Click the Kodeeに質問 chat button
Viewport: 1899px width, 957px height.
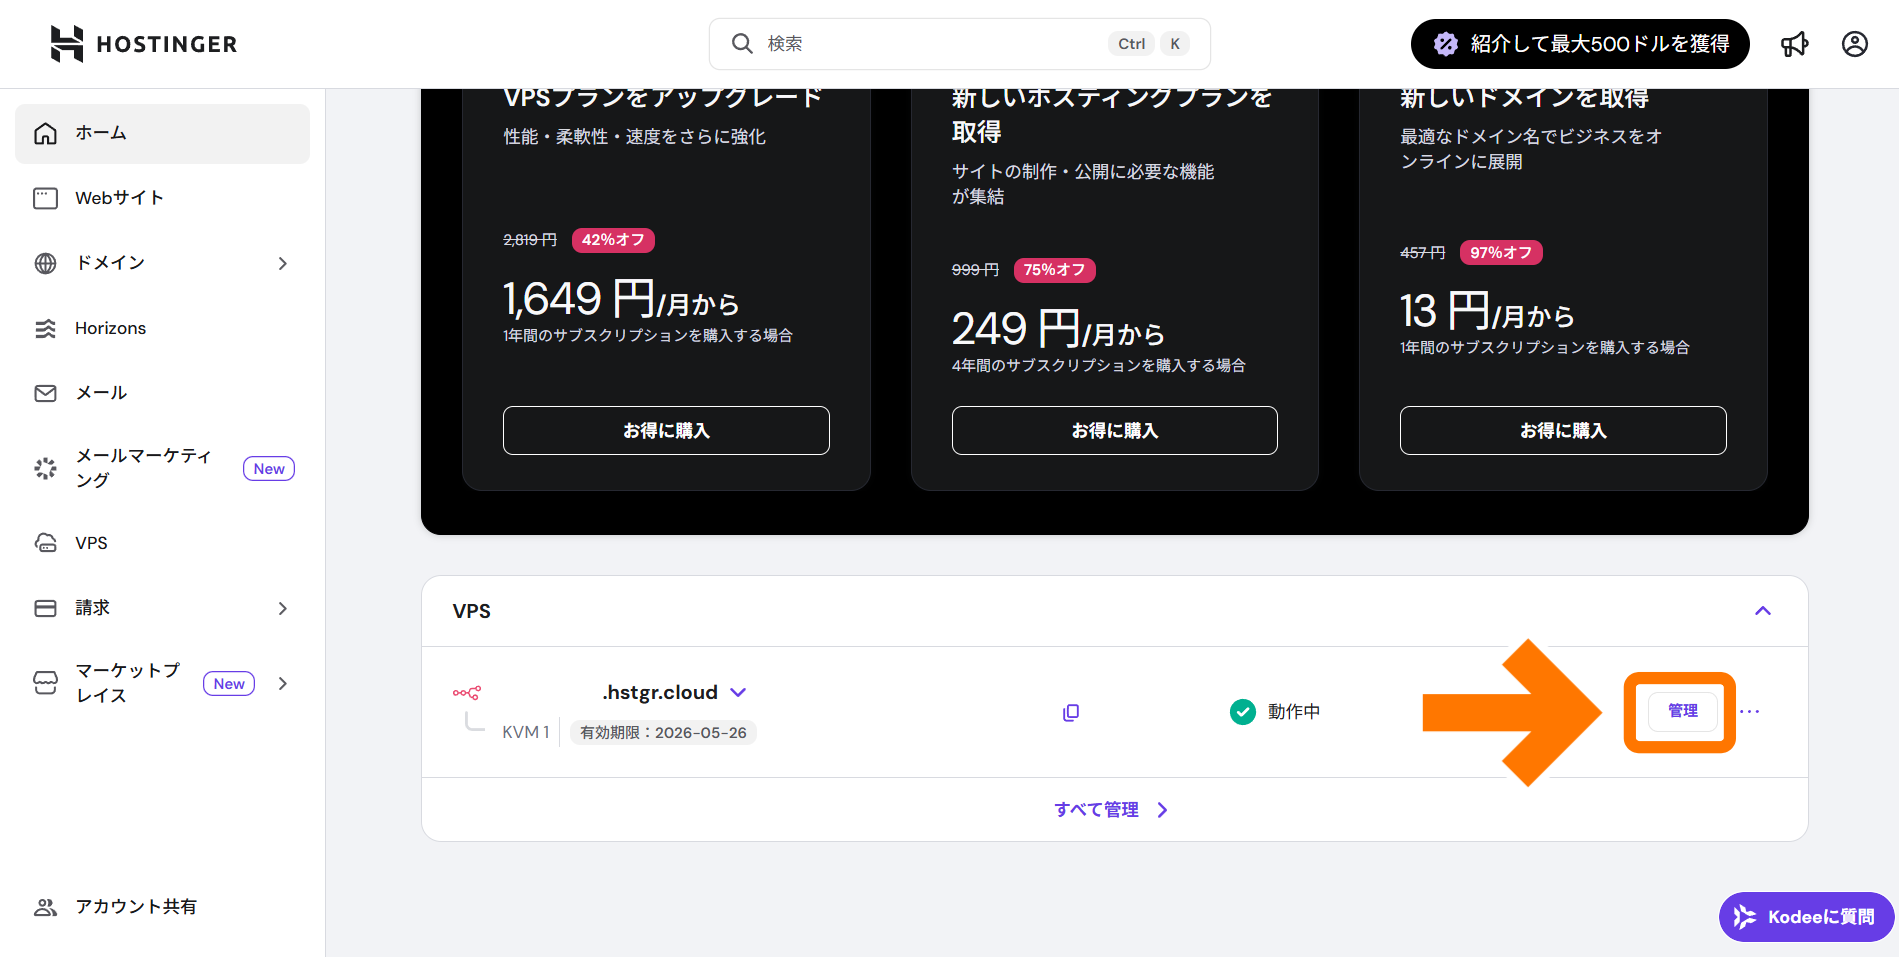pos(1806,917)
